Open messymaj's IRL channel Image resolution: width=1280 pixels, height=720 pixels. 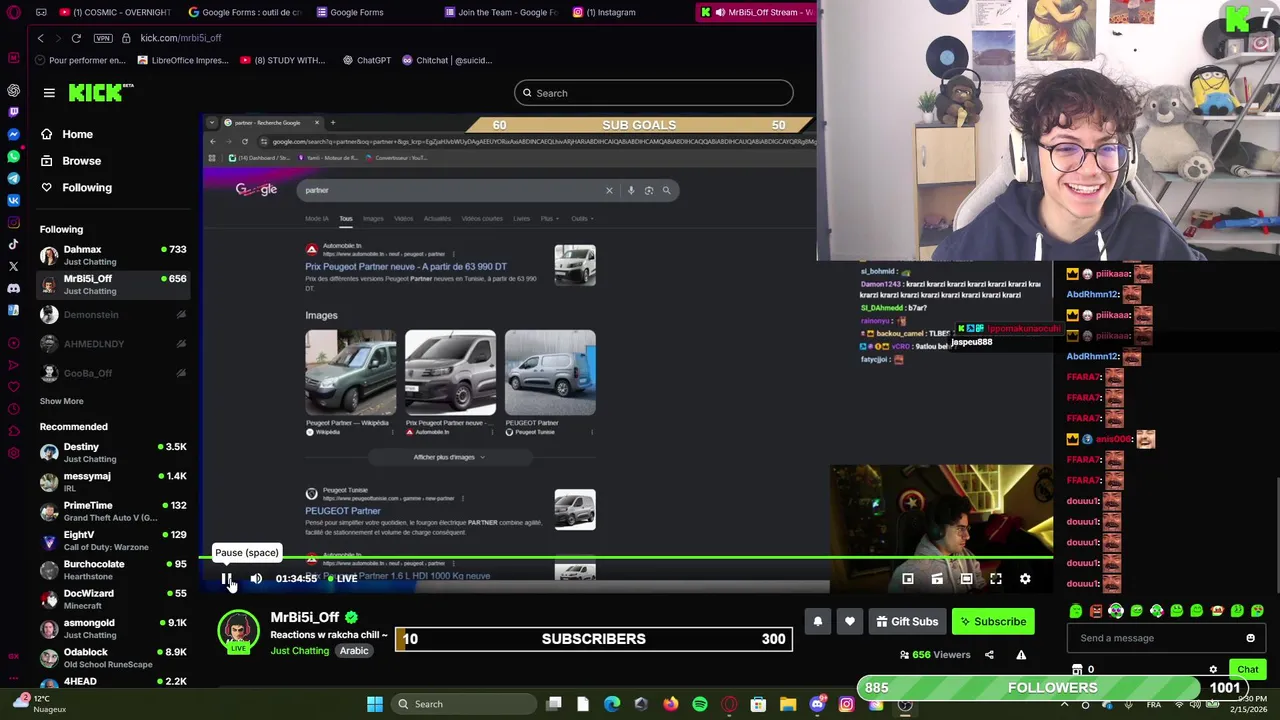(113, 482)
